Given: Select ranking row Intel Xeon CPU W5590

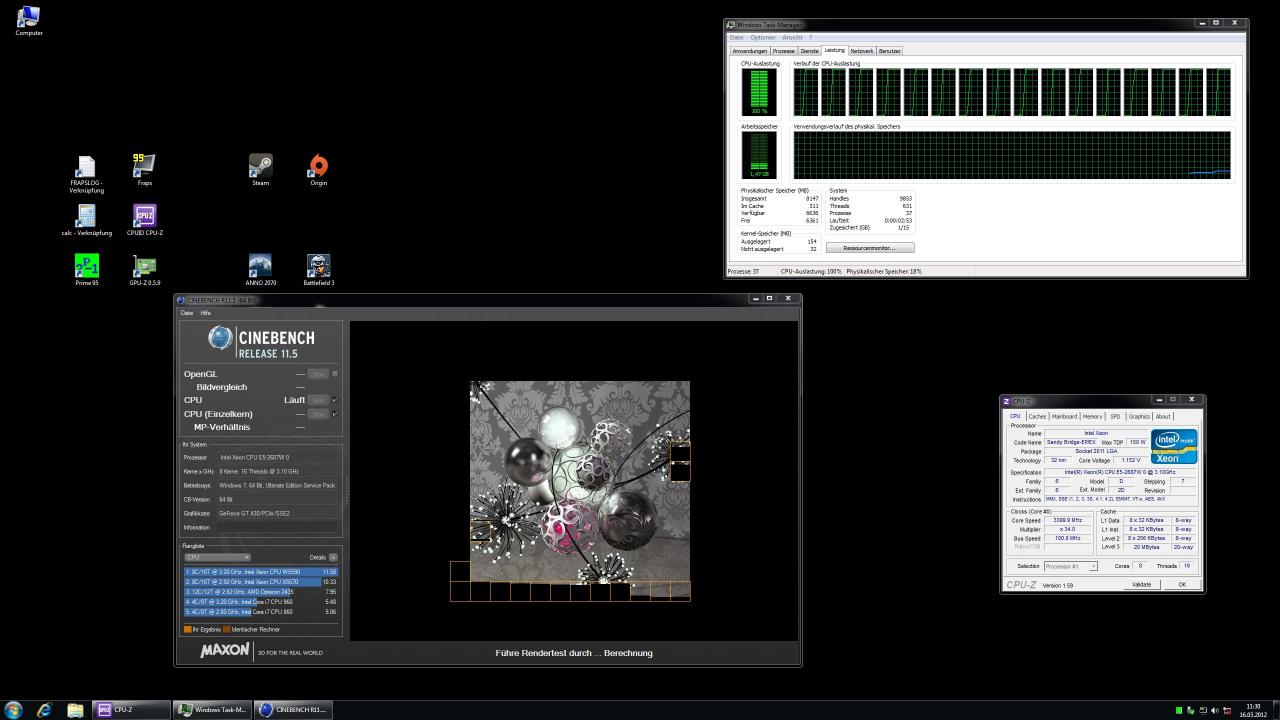Looking at the screenshot, I should 261,572.
